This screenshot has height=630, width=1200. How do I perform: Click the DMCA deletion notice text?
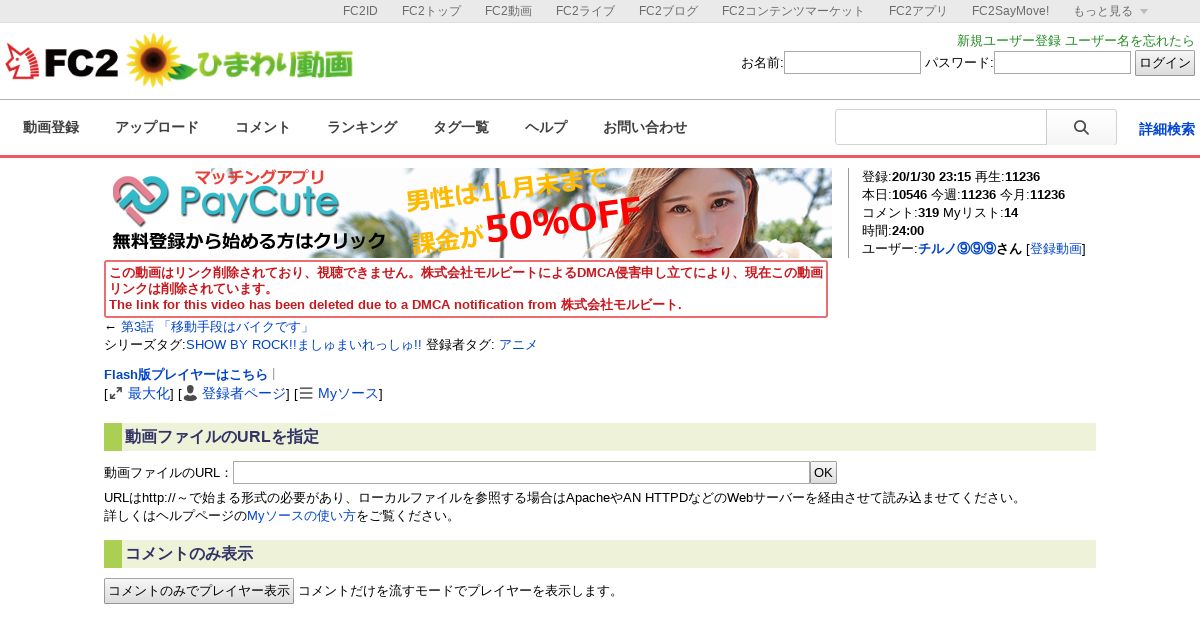[466, 289]
